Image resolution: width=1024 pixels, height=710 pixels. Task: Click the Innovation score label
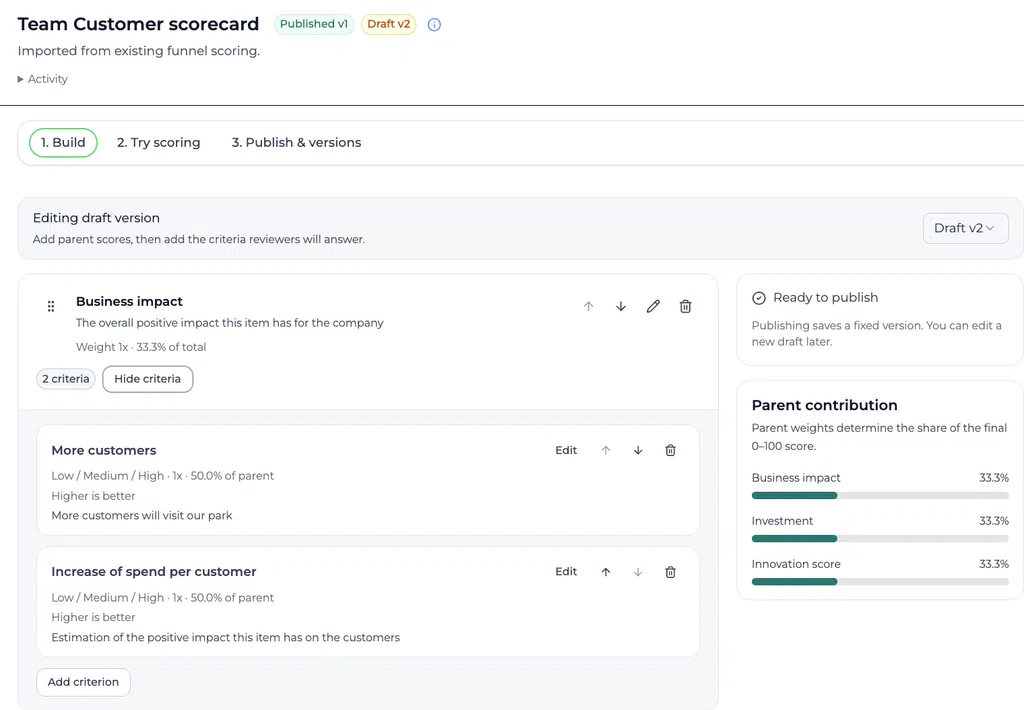pyautogui.click(x=796, y=564)
